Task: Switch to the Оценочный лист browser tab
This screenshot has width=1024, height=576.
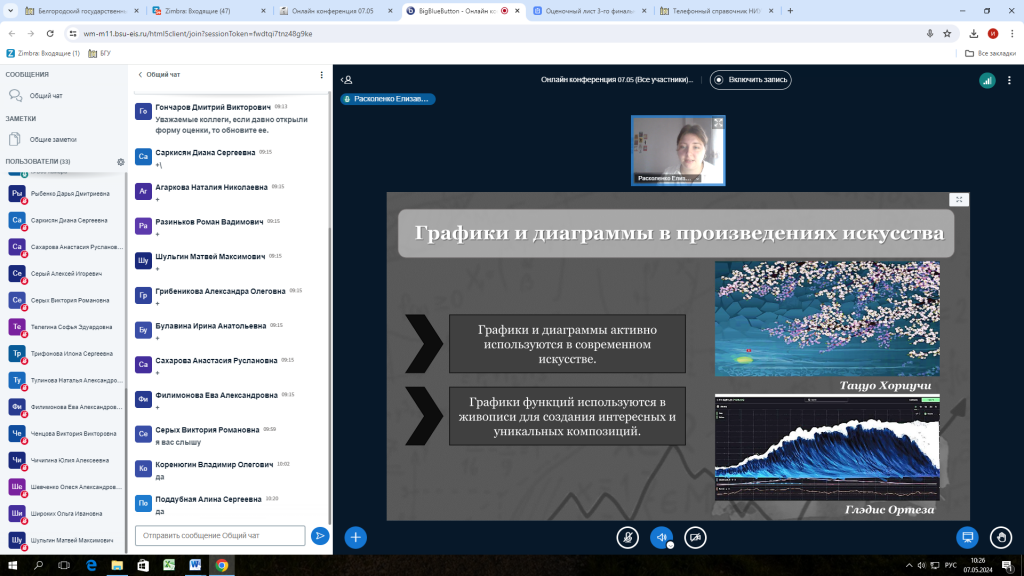Action: pyautogui.click(x=589, y=11)
